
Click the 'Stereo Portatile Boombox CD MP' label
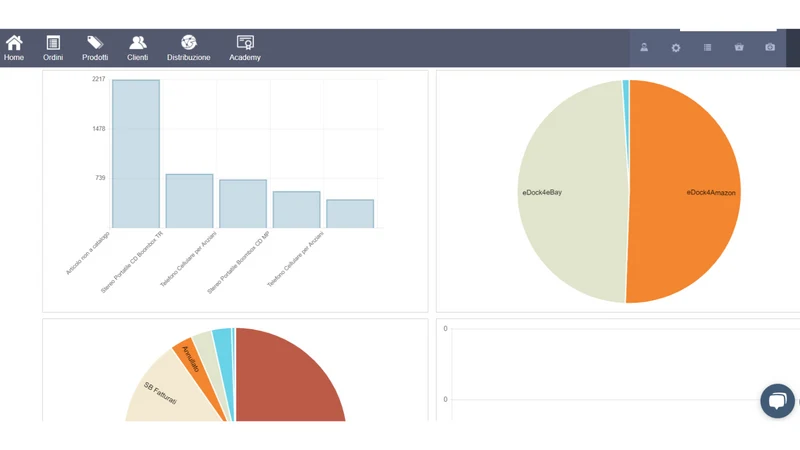point(238,262)
